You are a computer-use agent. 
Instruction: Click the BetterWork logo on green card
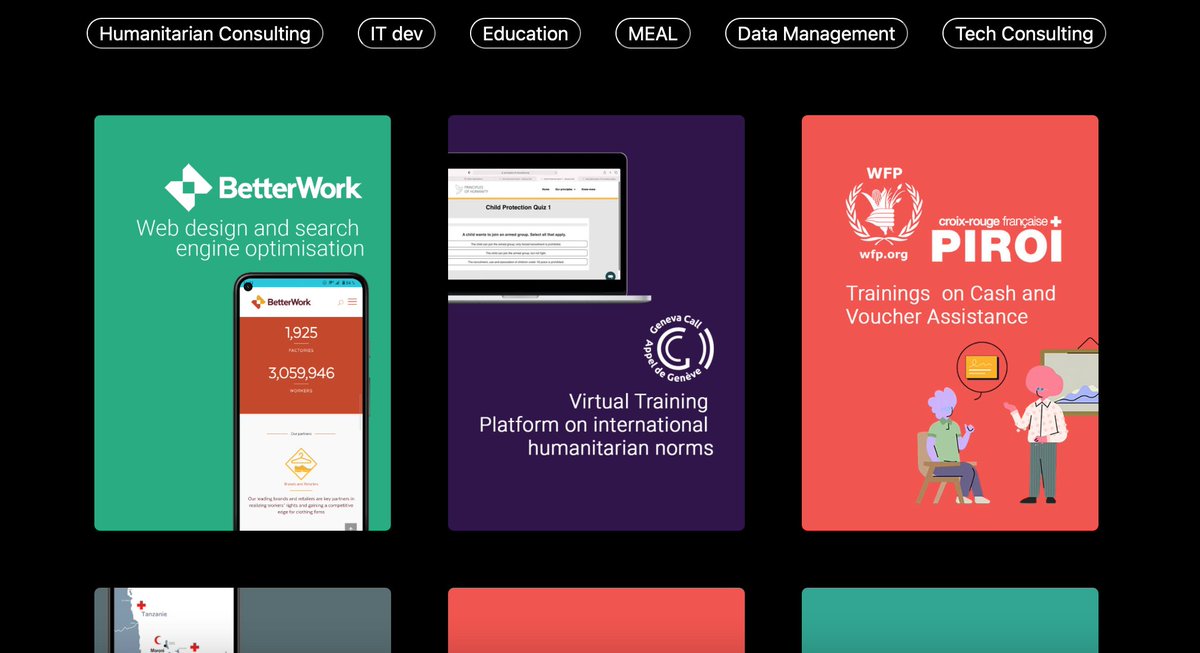tap(263, 187)
